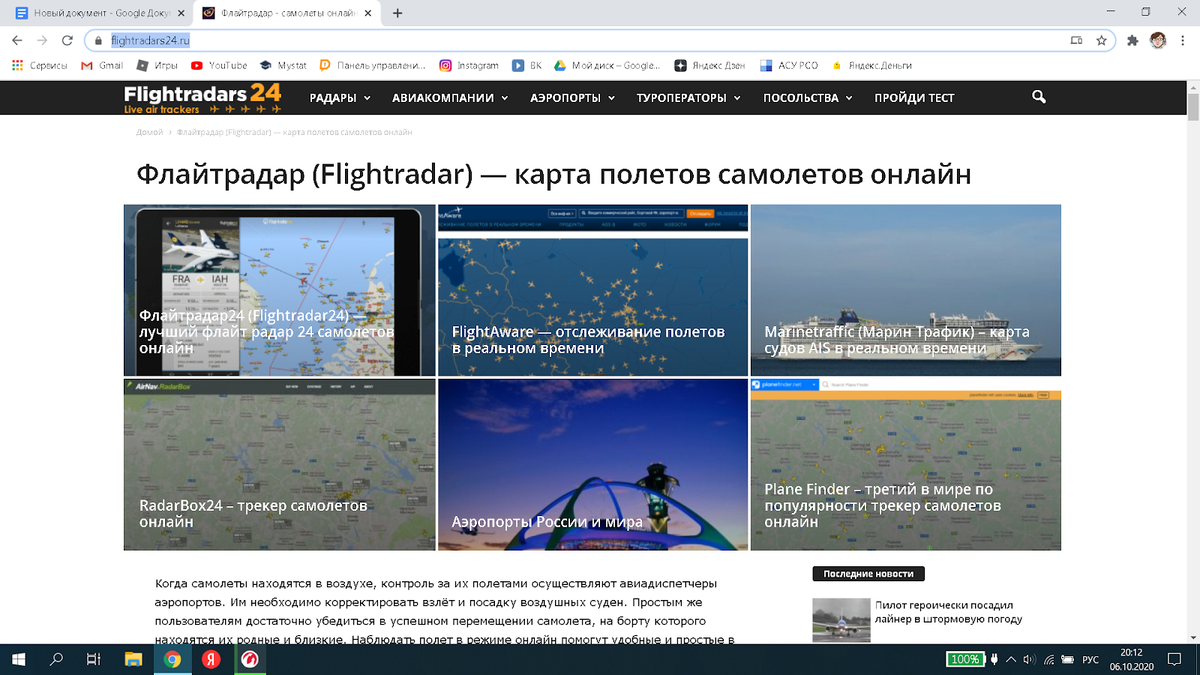Open the Chrome profile avatar

click(1157, 41)
